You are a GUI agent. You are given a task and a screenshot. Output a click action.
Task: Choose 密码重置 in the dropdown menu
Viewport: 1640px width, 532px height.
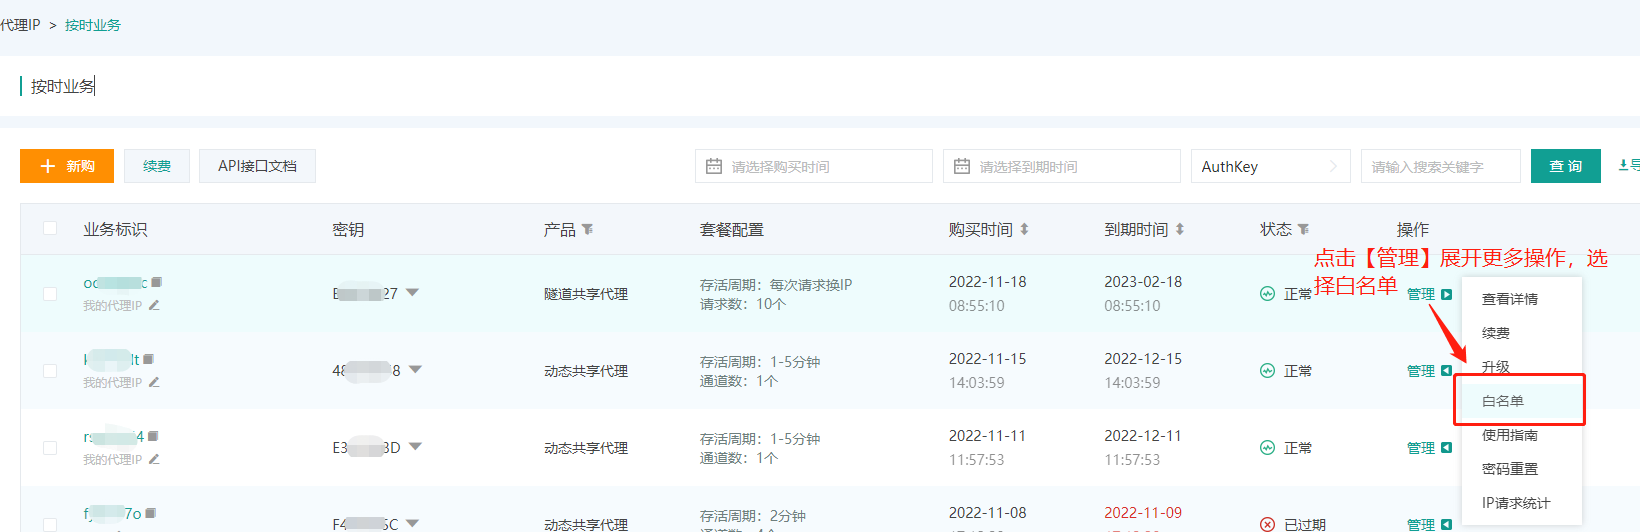[1509, 469]
